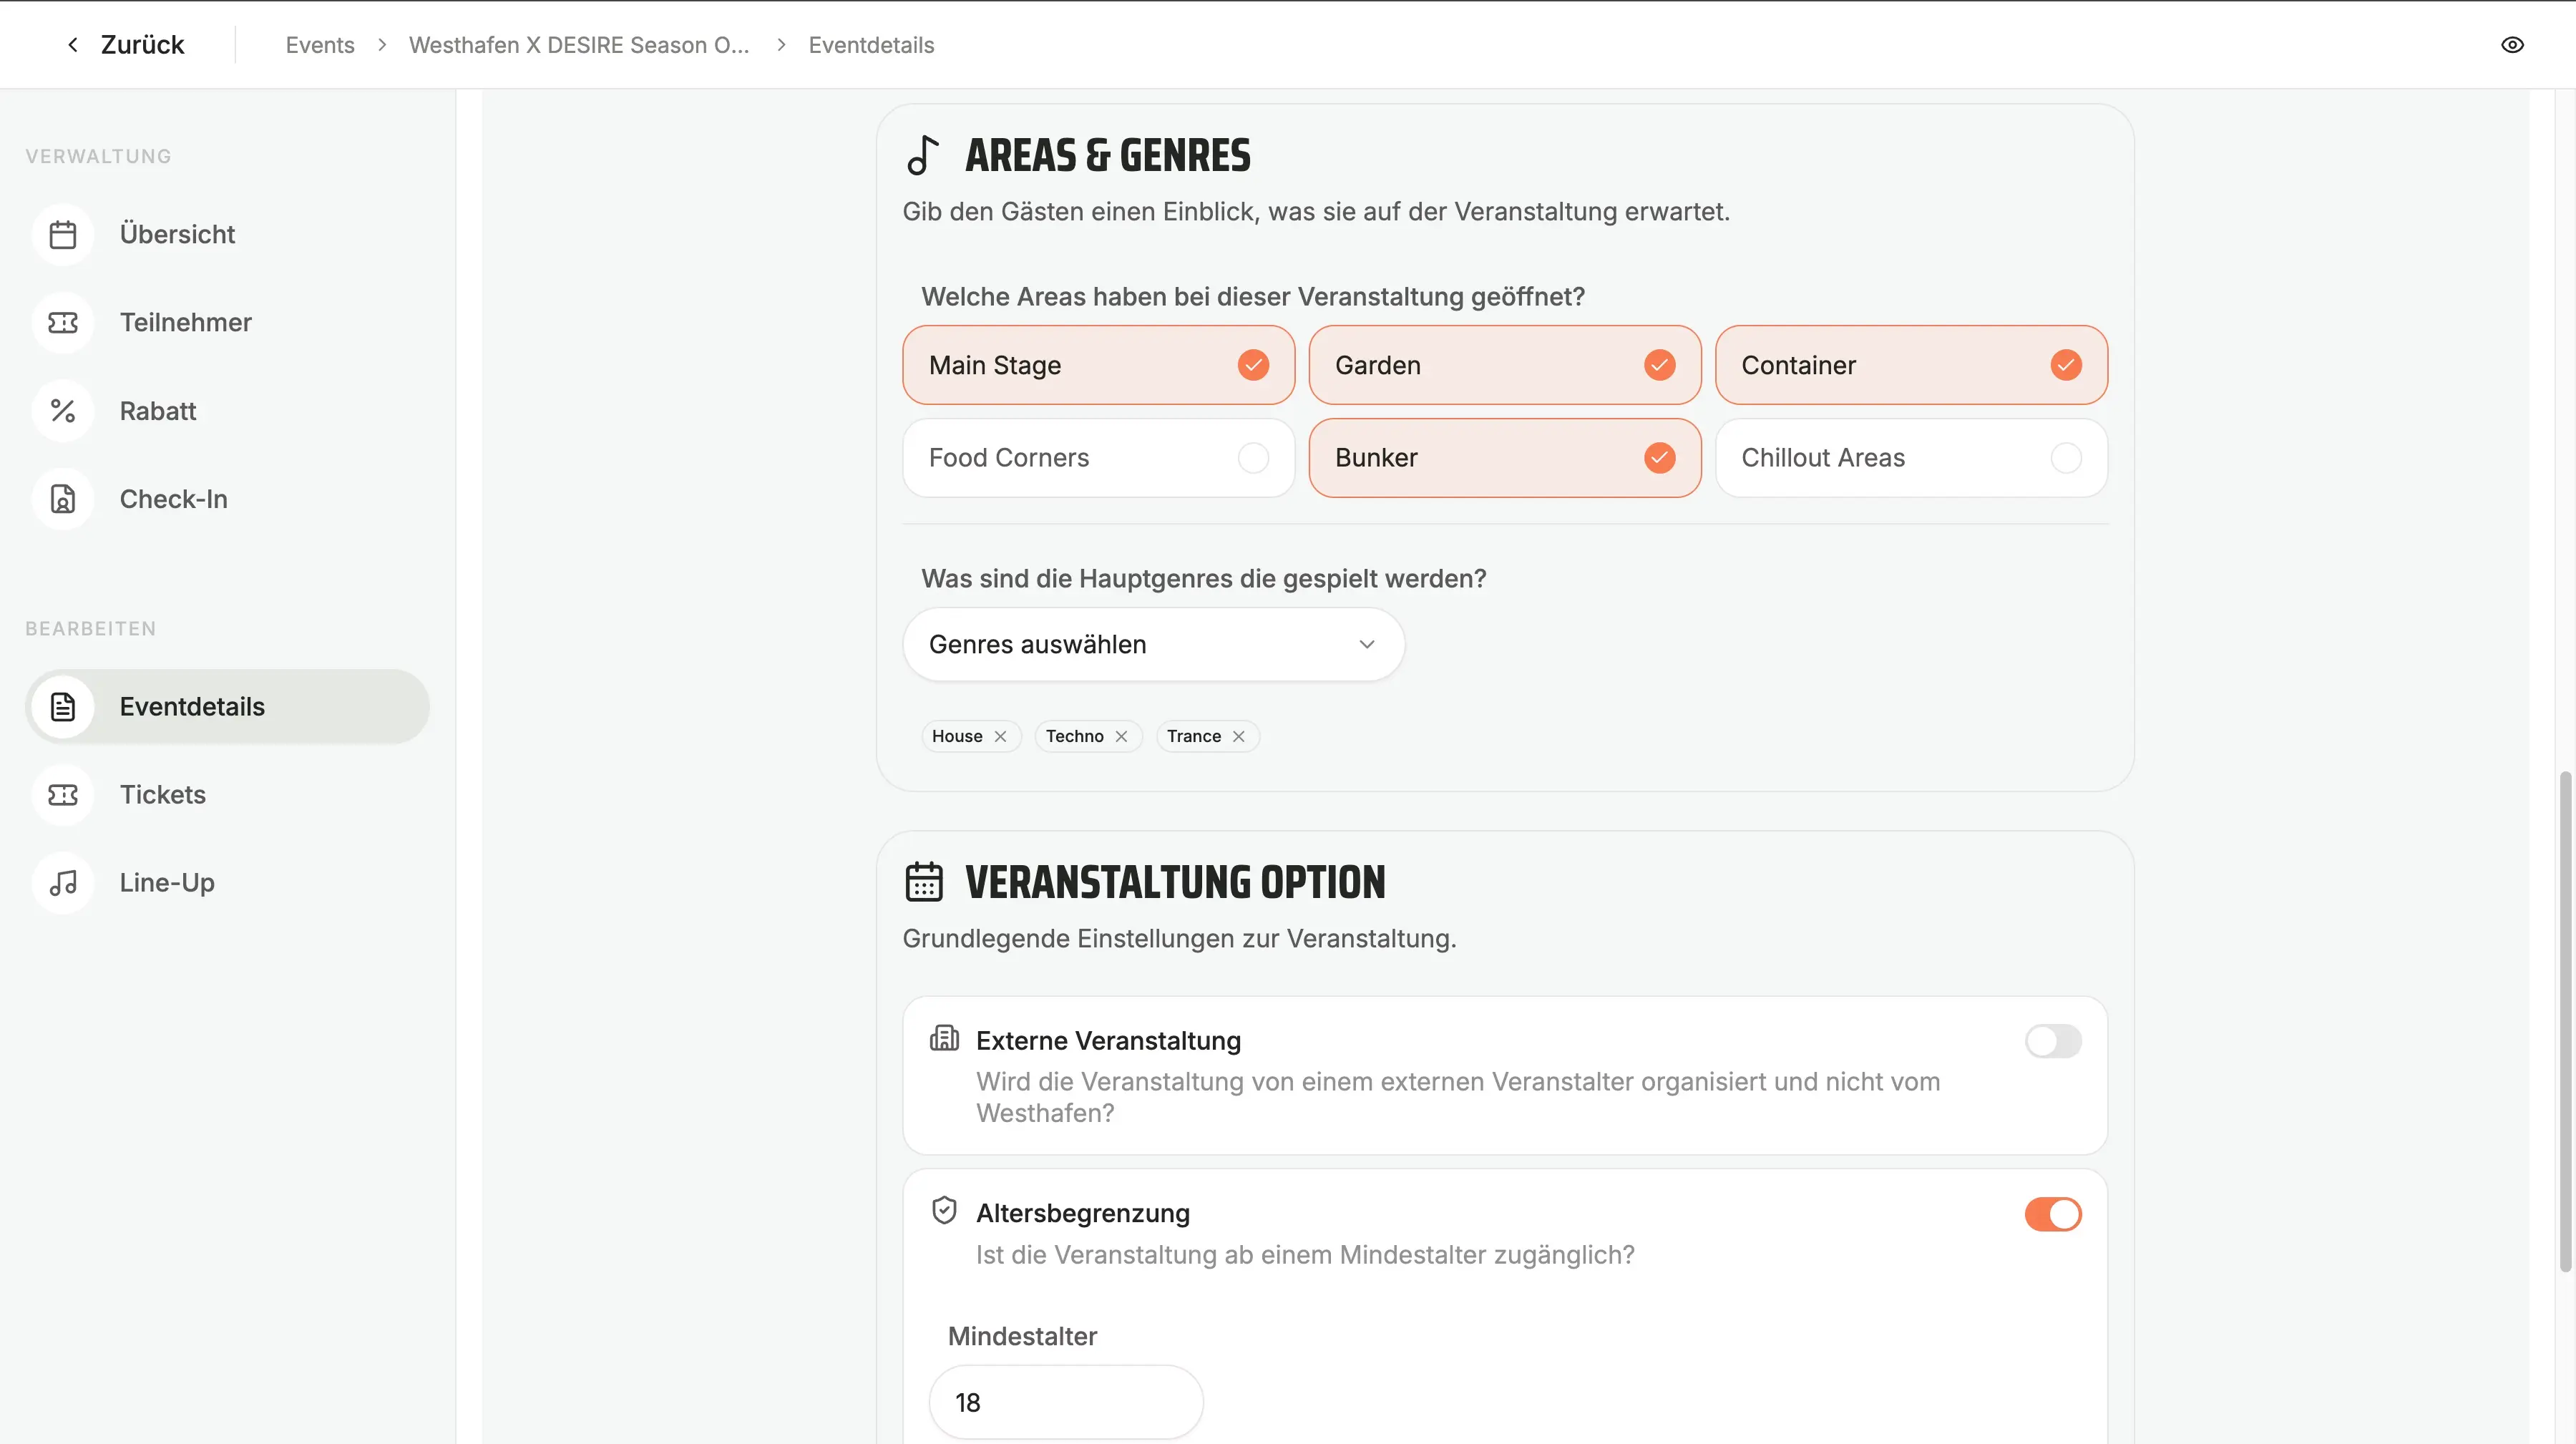Open Check-In via its badge icon
The width and height of the screenshot is (2576, 1444).
[63, 499]
